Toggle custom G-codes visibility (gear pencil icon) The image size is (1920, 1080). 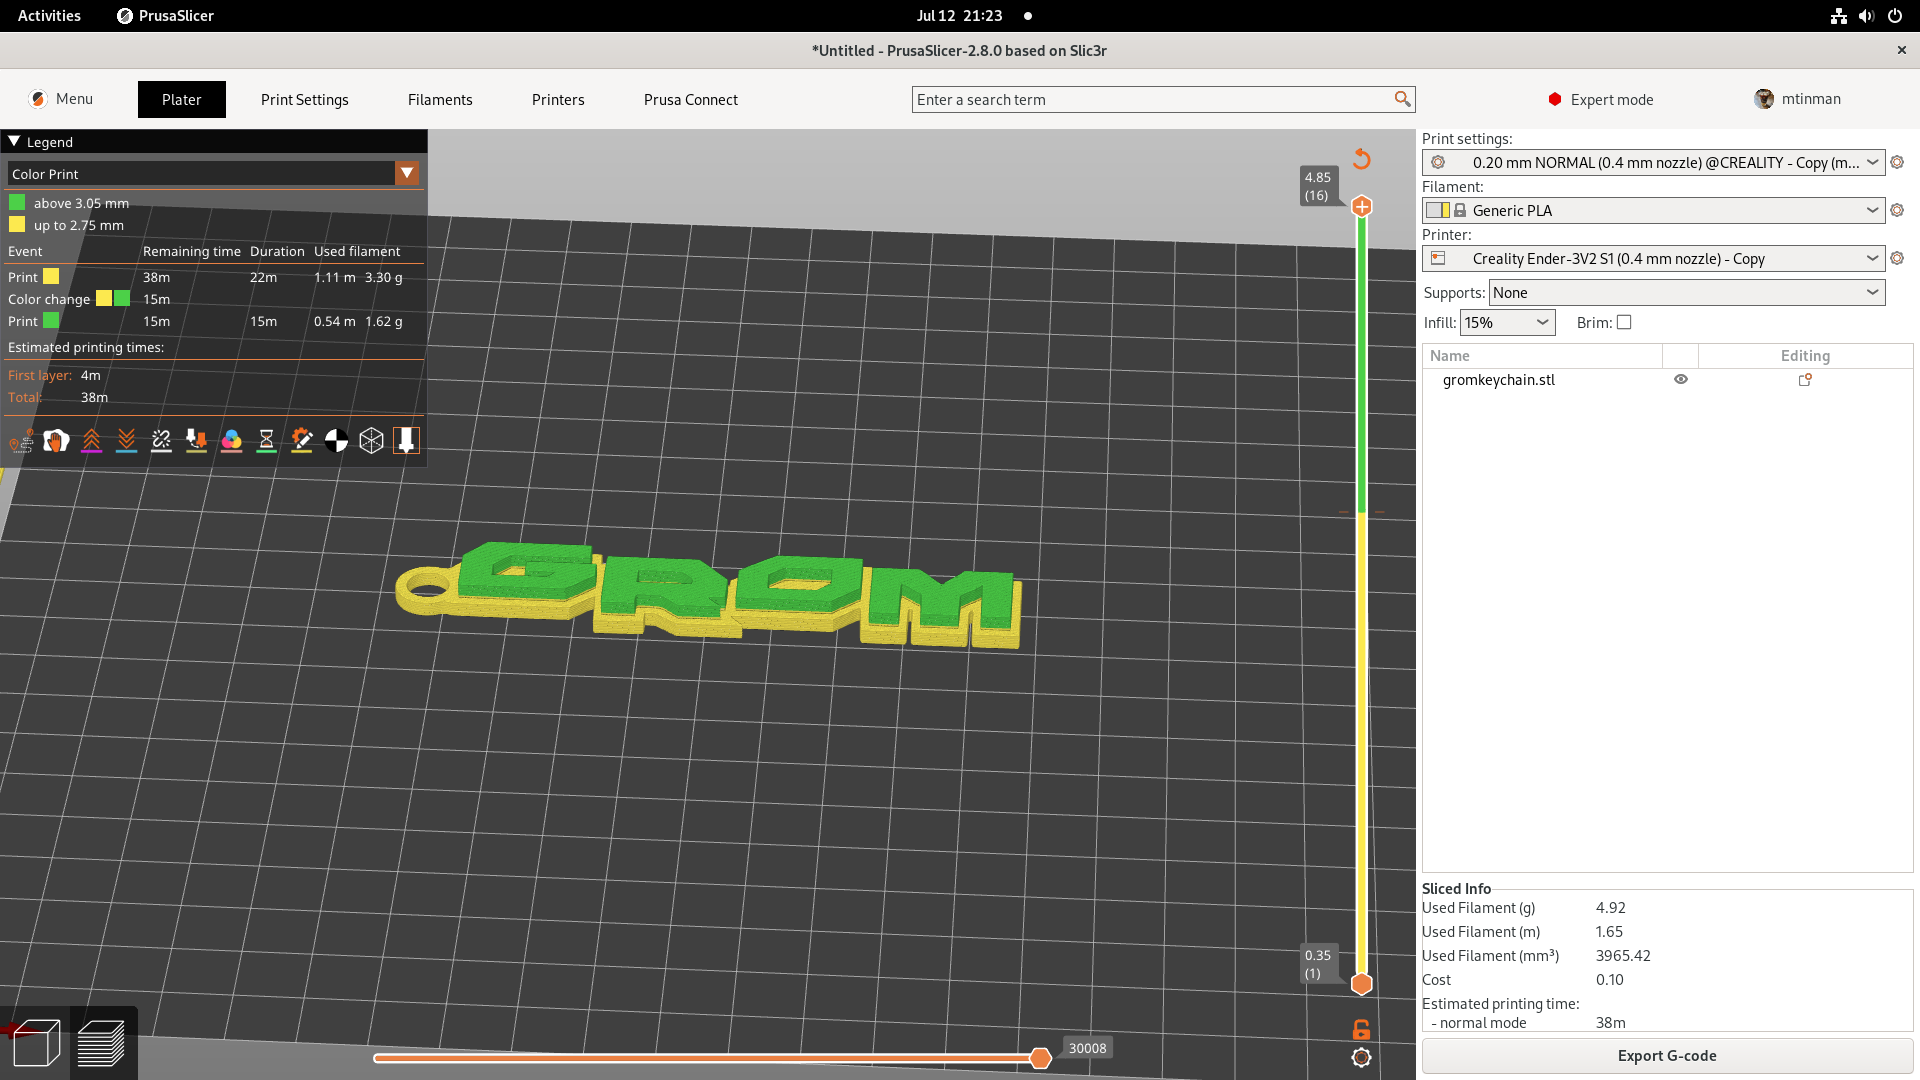(301, 440)
